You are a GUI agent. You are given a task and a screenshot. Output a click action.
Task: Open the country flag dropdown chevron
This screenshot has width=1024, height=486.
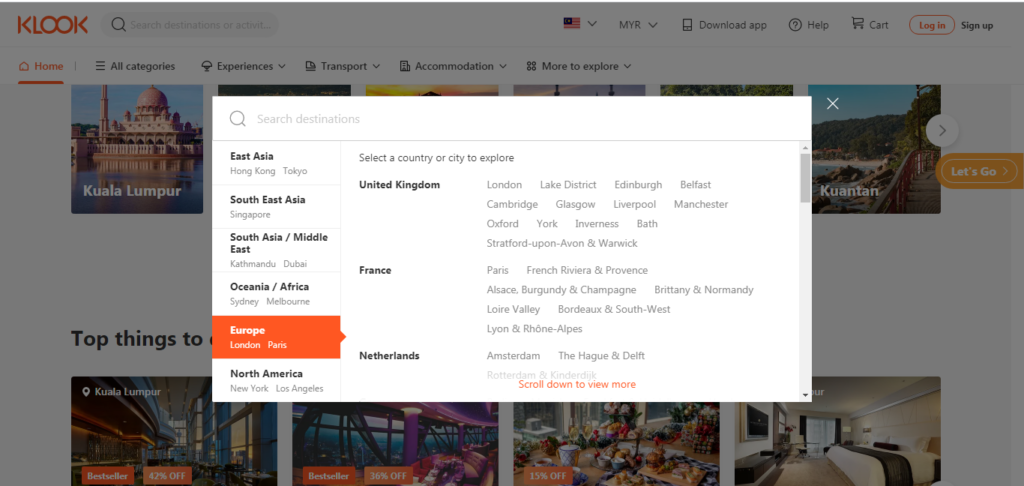pos(592,24)
